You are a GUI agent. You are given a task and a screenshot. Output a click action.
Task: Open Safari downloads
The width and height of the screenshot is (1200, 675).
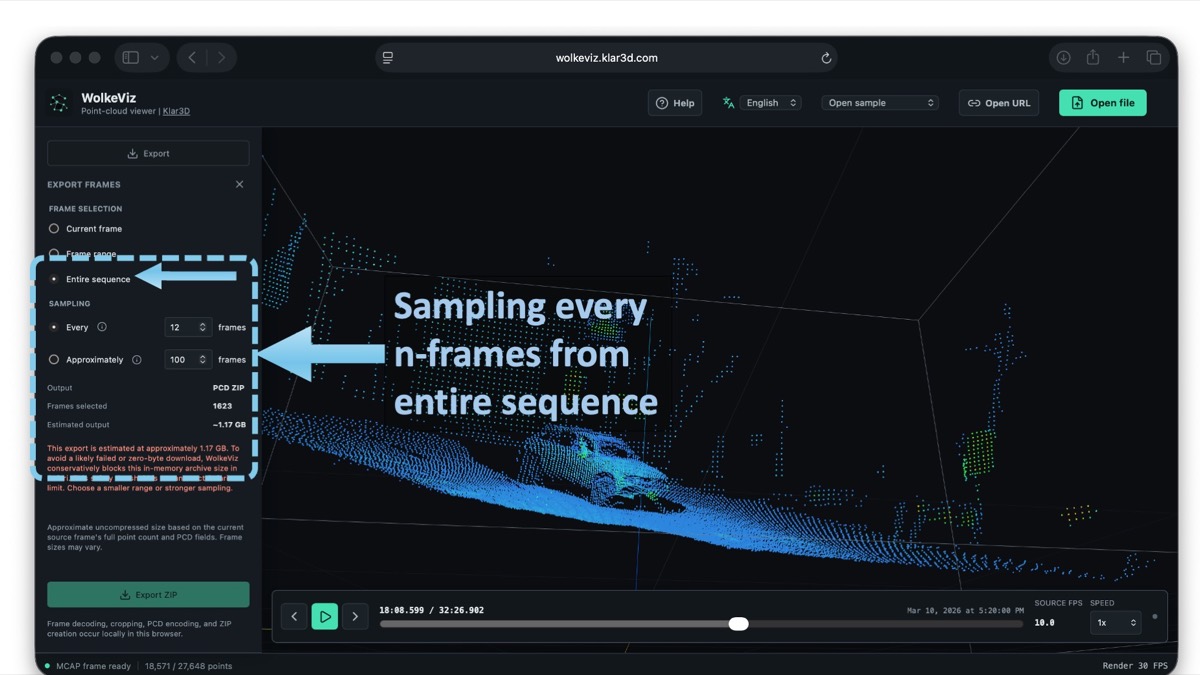(x=1063, y=58)
